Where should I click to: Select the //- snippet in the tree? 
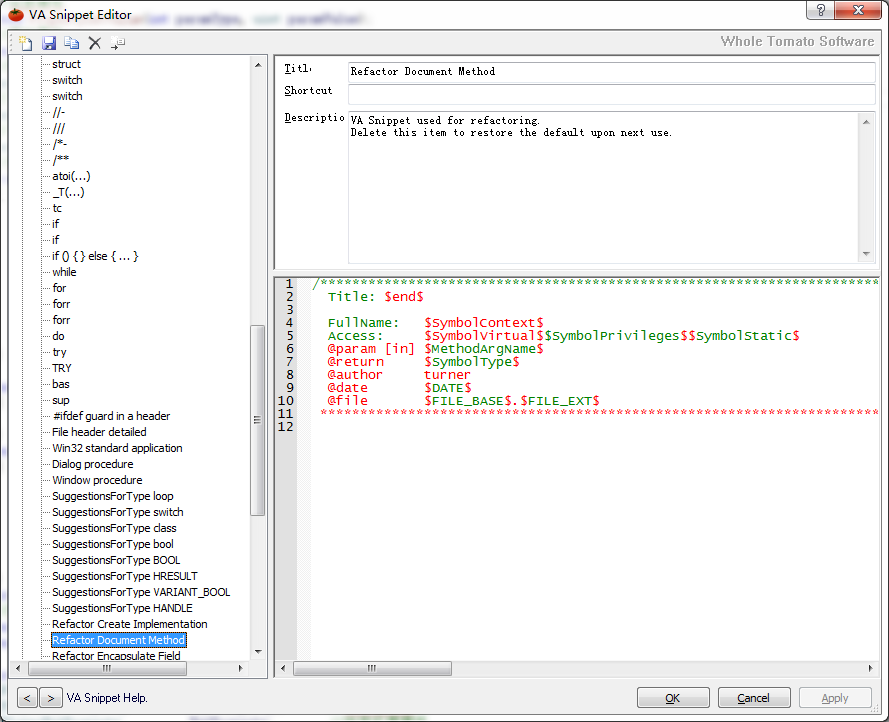[59, 112]
